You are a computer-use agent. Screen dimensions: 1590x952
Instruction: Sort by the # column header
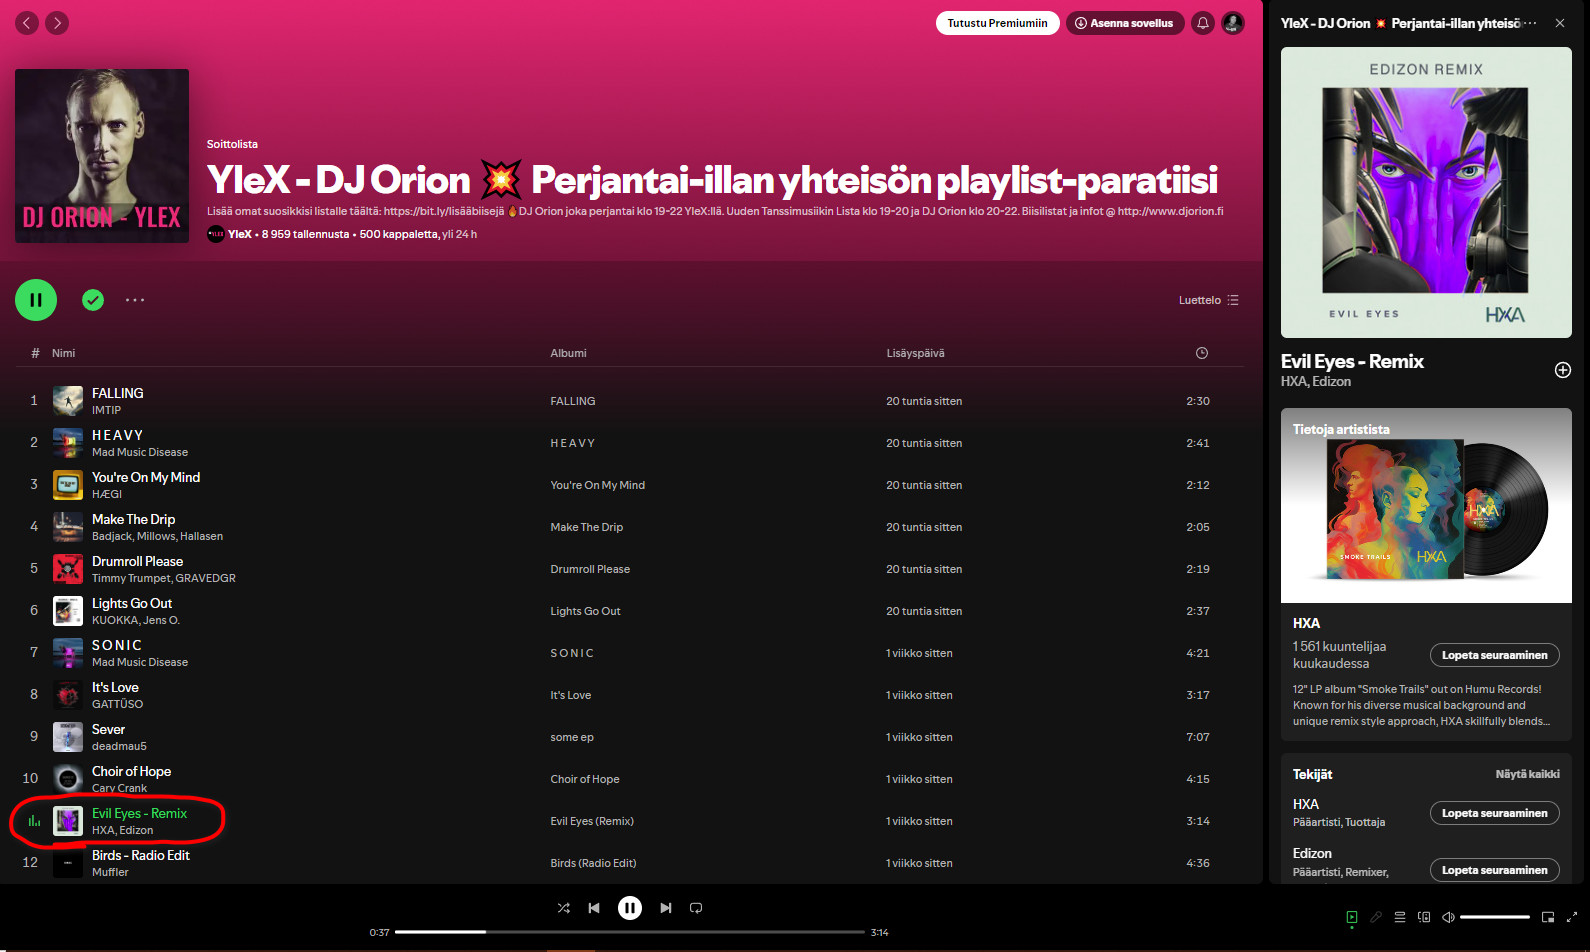tap(35, 353)
